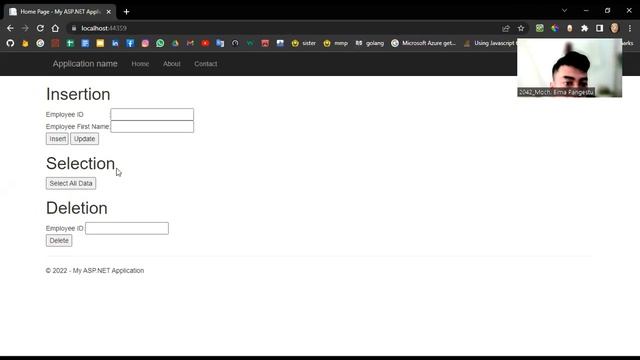Open the colorful wheel extension
The height and width of the screenshot is (360, 640).
click(555, 28)
